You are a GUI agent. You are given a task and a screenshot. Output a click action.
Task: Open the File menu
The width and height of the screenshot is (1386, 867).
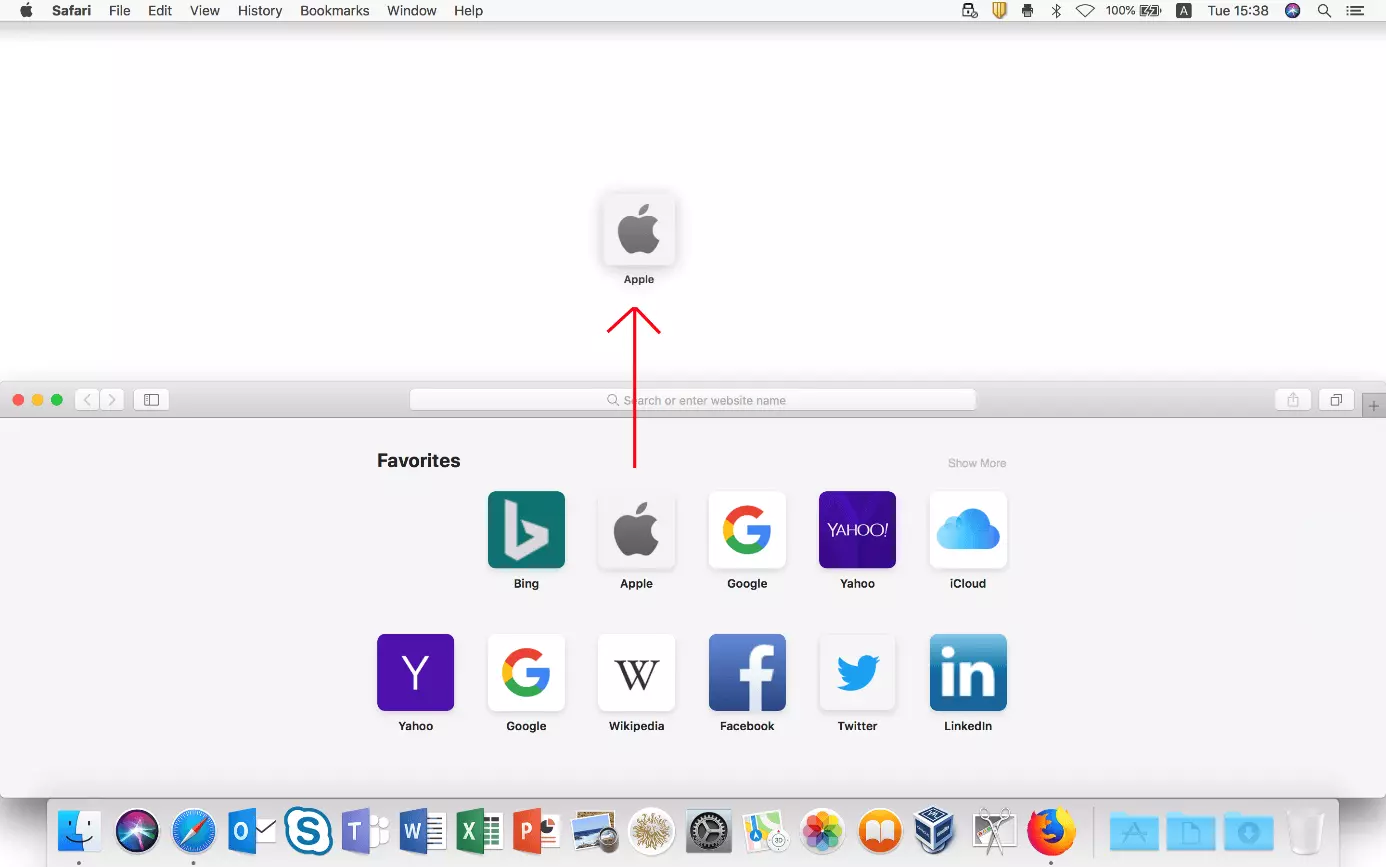120,11
